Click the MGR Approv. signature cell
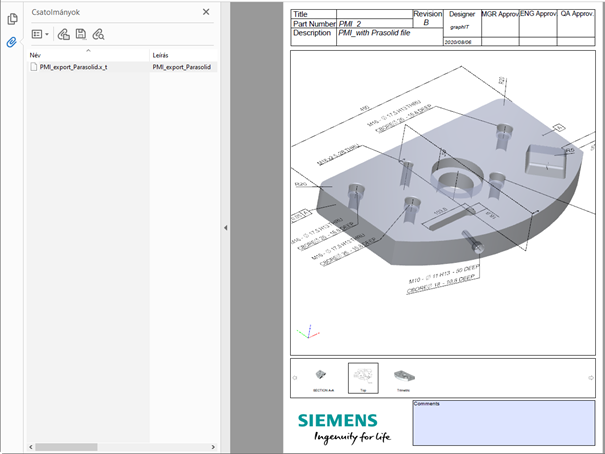Screen dimensions: 605x454 500,28
